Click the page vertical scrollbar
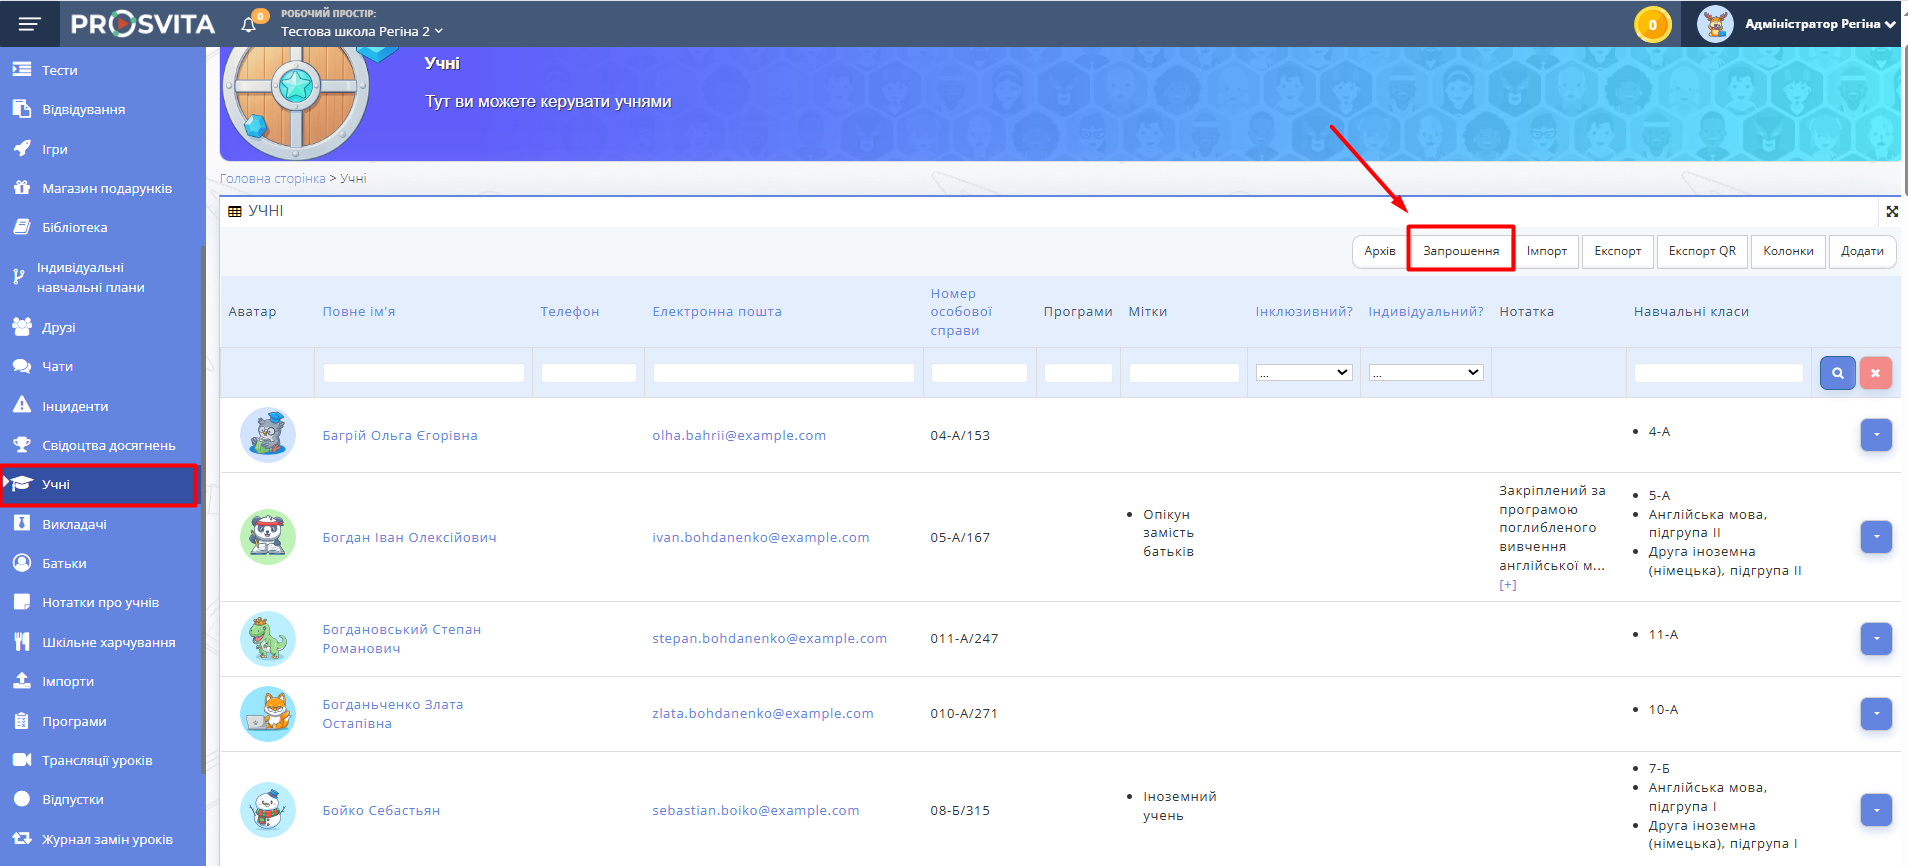Image resolution: width=1908 pixels, height=866 pixels. pos(1905,122)
